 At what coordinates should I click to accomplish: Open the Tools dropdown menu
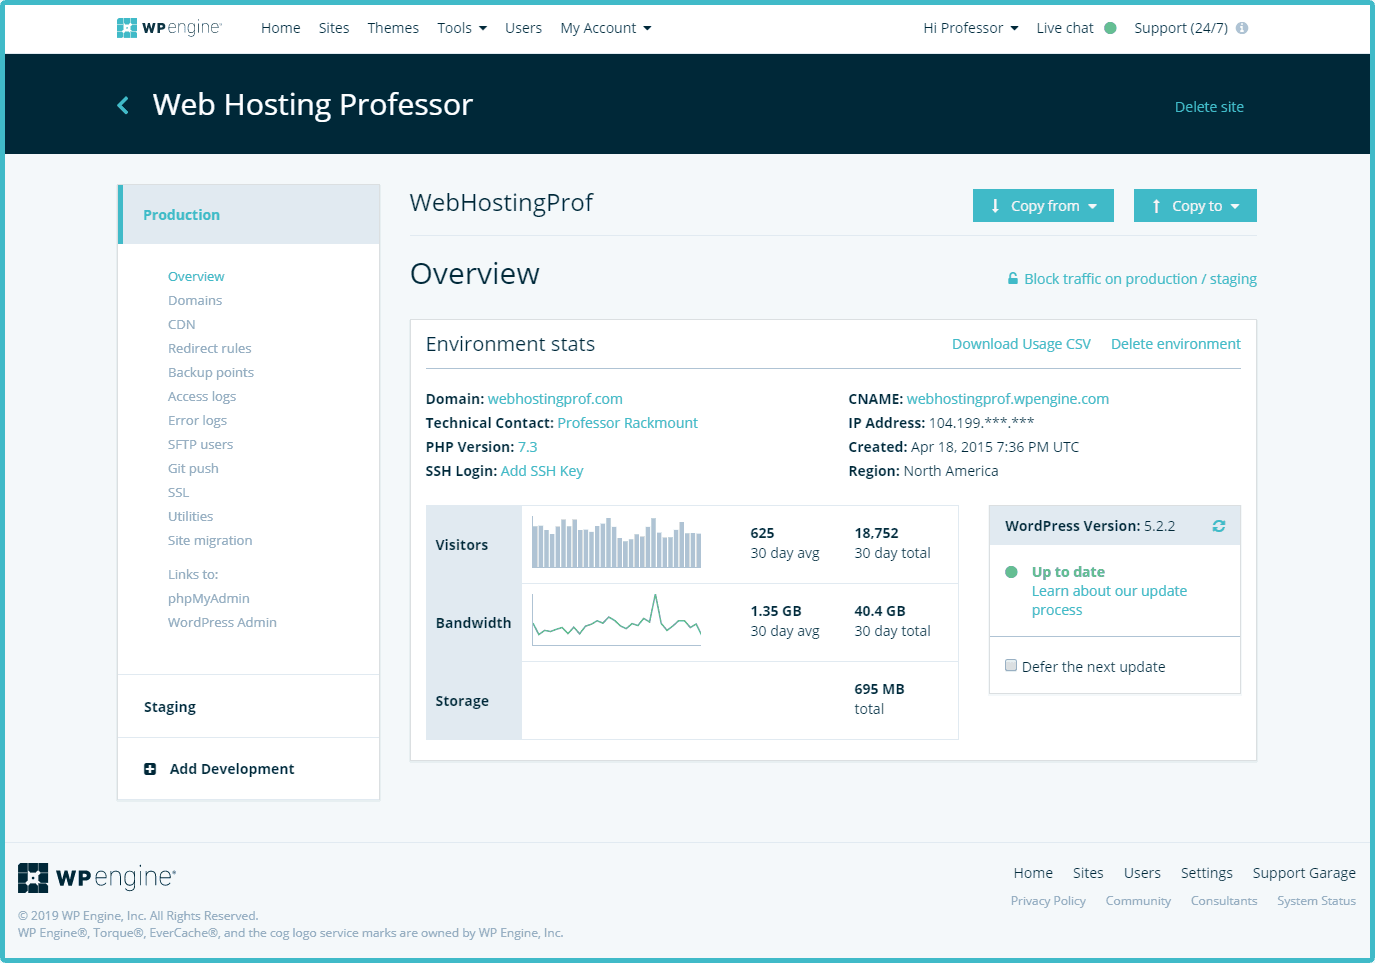point(461,28)
